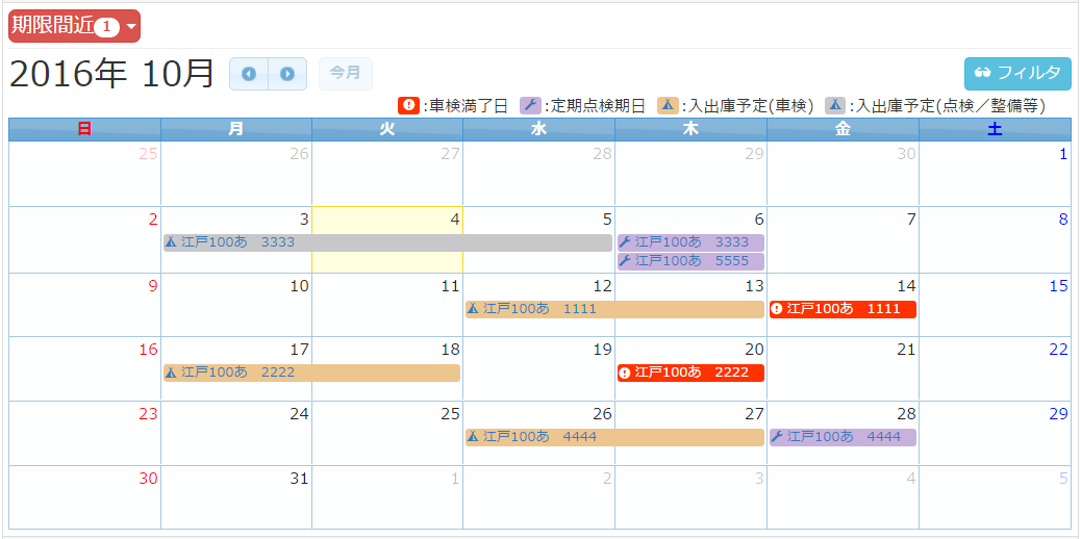Go to next month arrow
The width and height of the screenshot is (1081, 539).
pos(287,74)
